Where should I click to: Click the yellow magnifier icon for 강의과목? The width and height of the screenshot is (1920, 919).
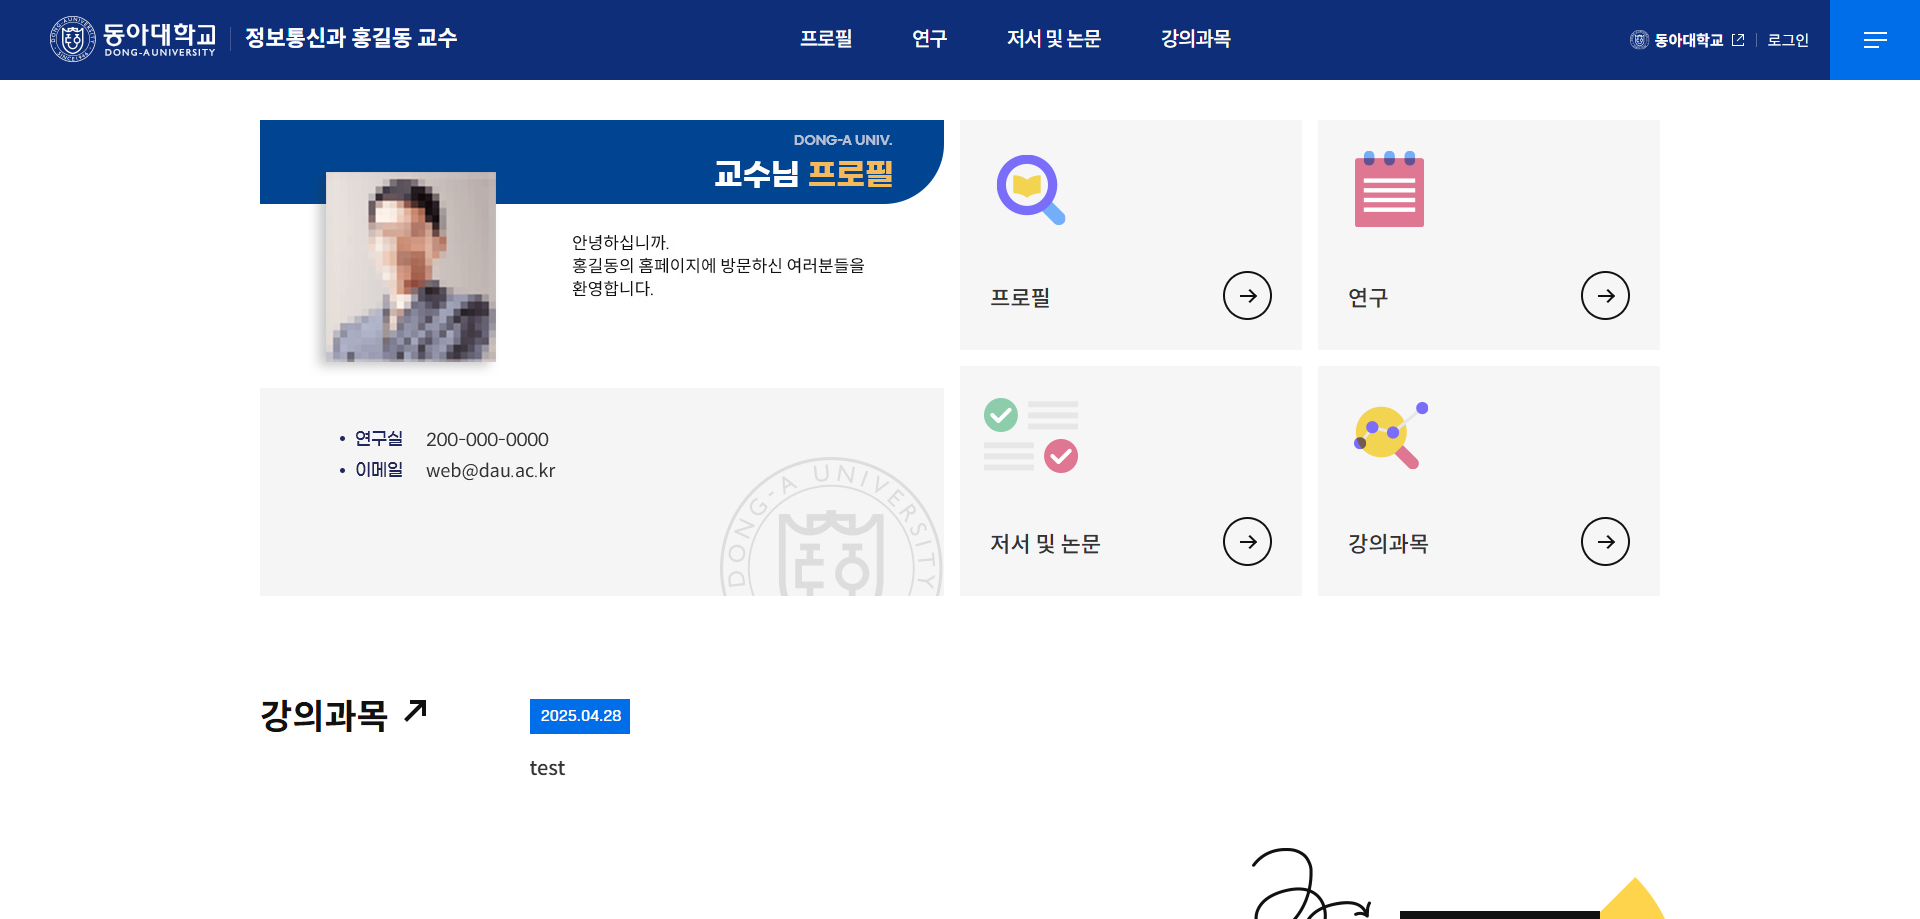click(x=1388, y=435)
